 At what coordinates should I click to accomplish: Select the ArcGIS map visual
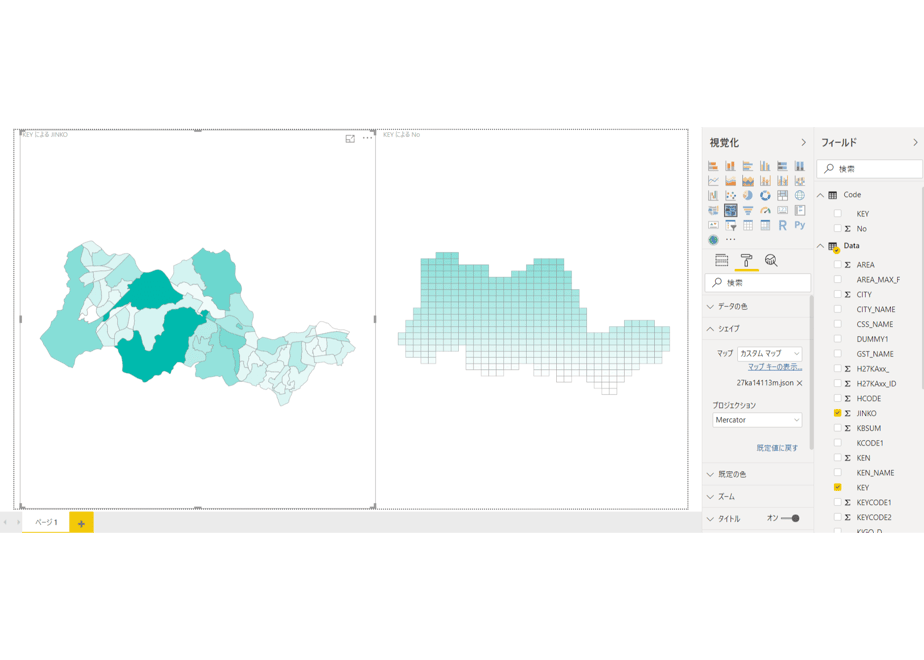click(713, 240)
